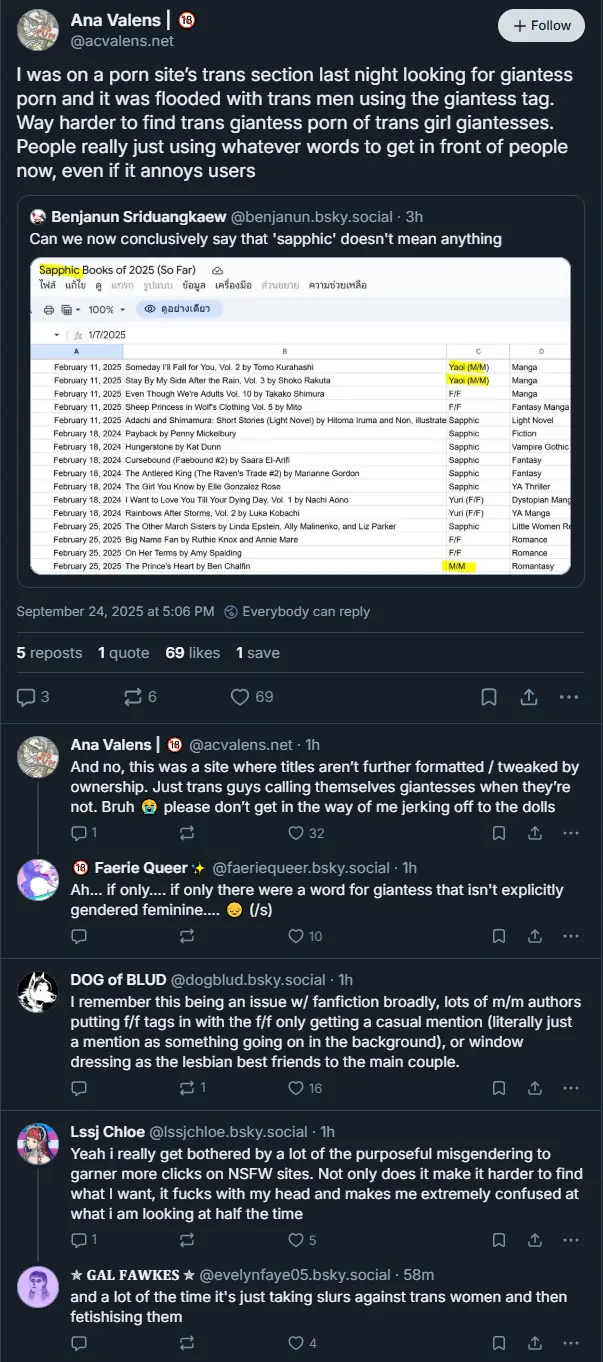Open Ana Valens' profile avatar at top
The height and width of the screenshot is (1362, 603).
(38, 30)
